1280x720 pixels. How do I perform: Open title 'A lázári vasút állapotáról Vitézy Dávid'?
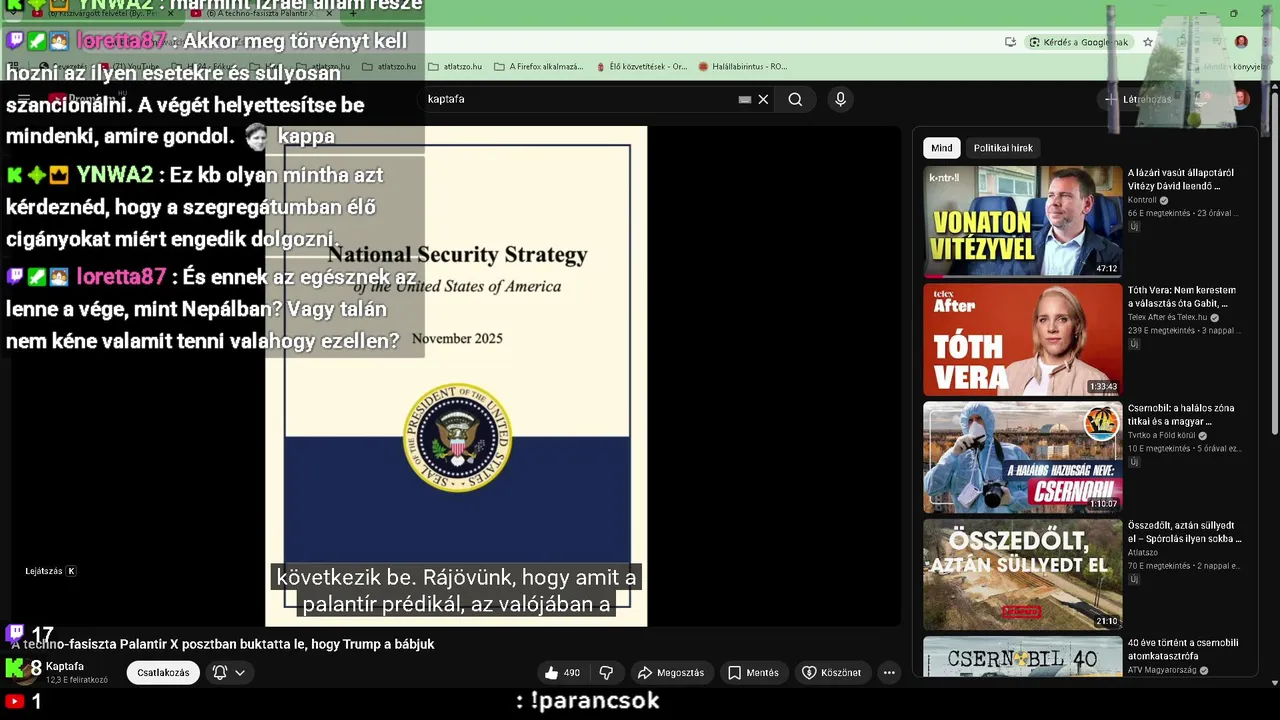point(1181,179)
